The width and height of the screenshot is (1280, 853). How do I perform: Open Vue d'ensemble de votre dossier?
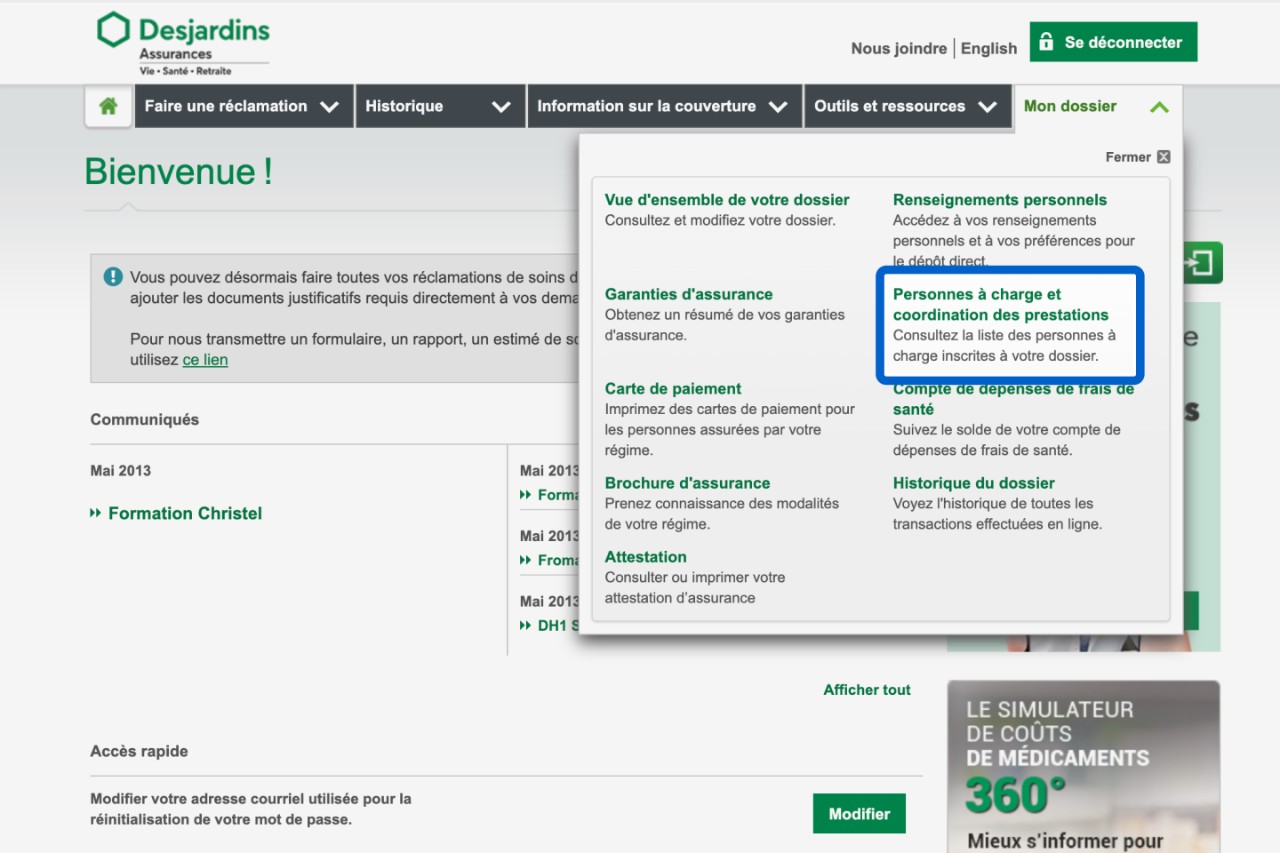click(x=727, y=200)
